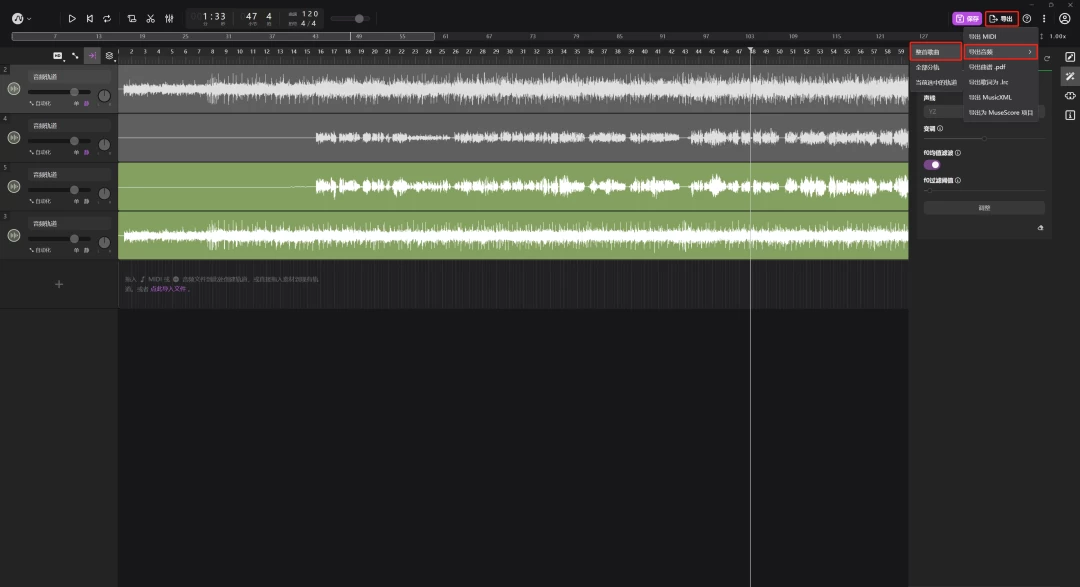Toggle the purple snap-to-arrow icon
The image size is (1080, 587).
click(92, 56)
